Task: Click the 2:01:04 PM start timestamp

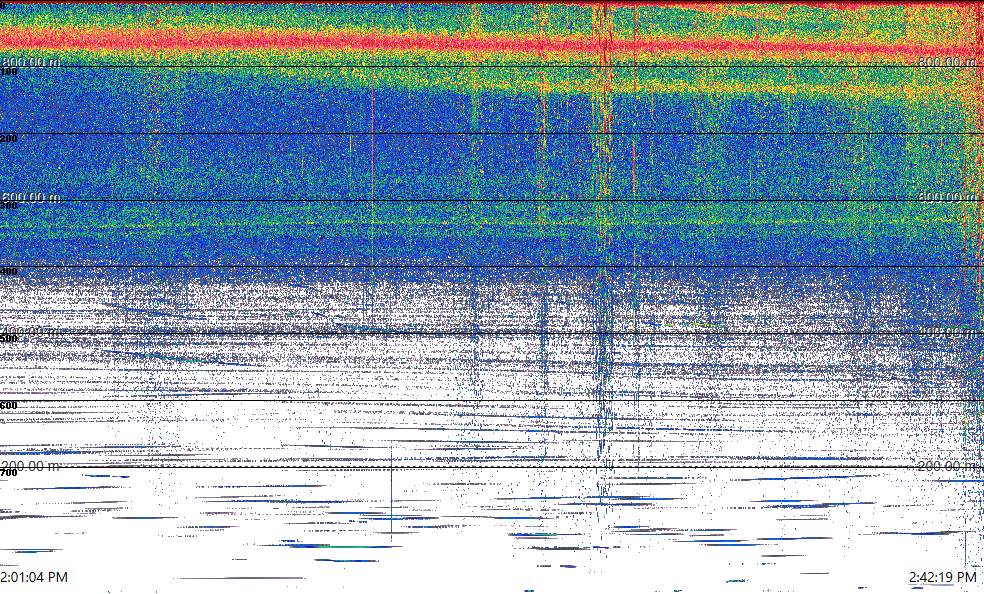Action: click(x=34, y=577)
